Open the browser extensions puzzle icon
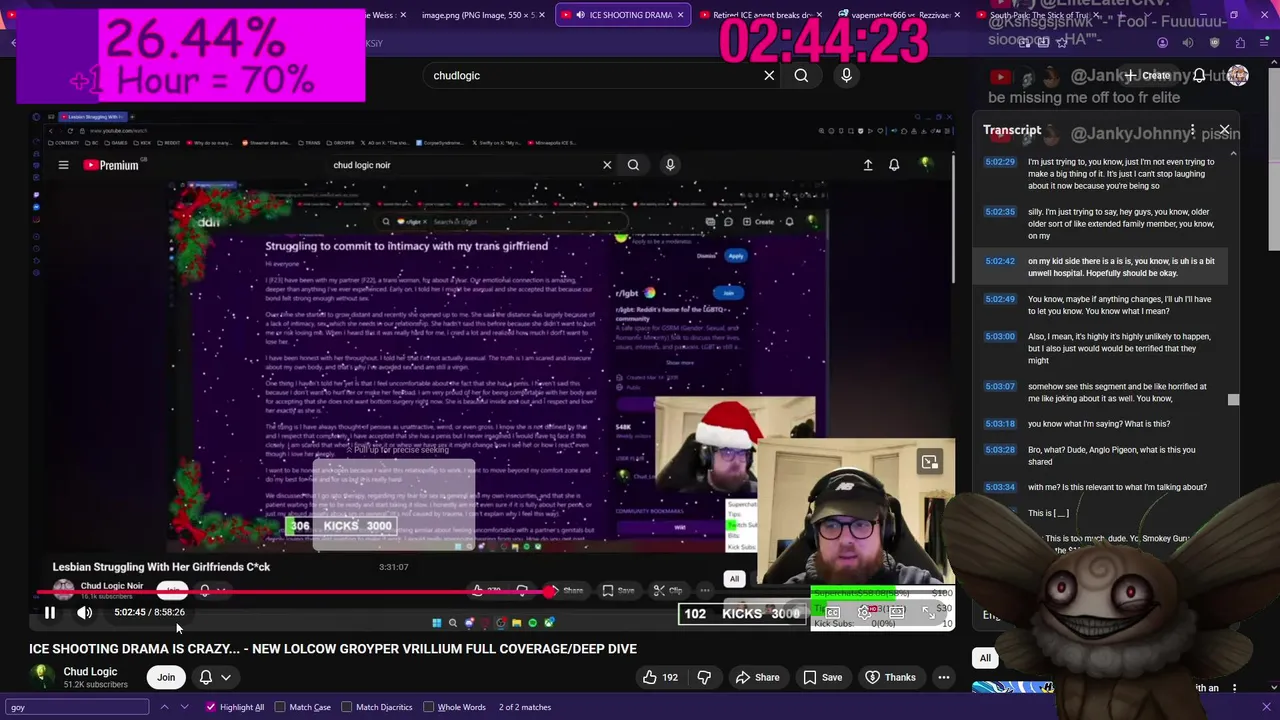The height and width of the screenshot is (720, 1280). [1241, 43]
